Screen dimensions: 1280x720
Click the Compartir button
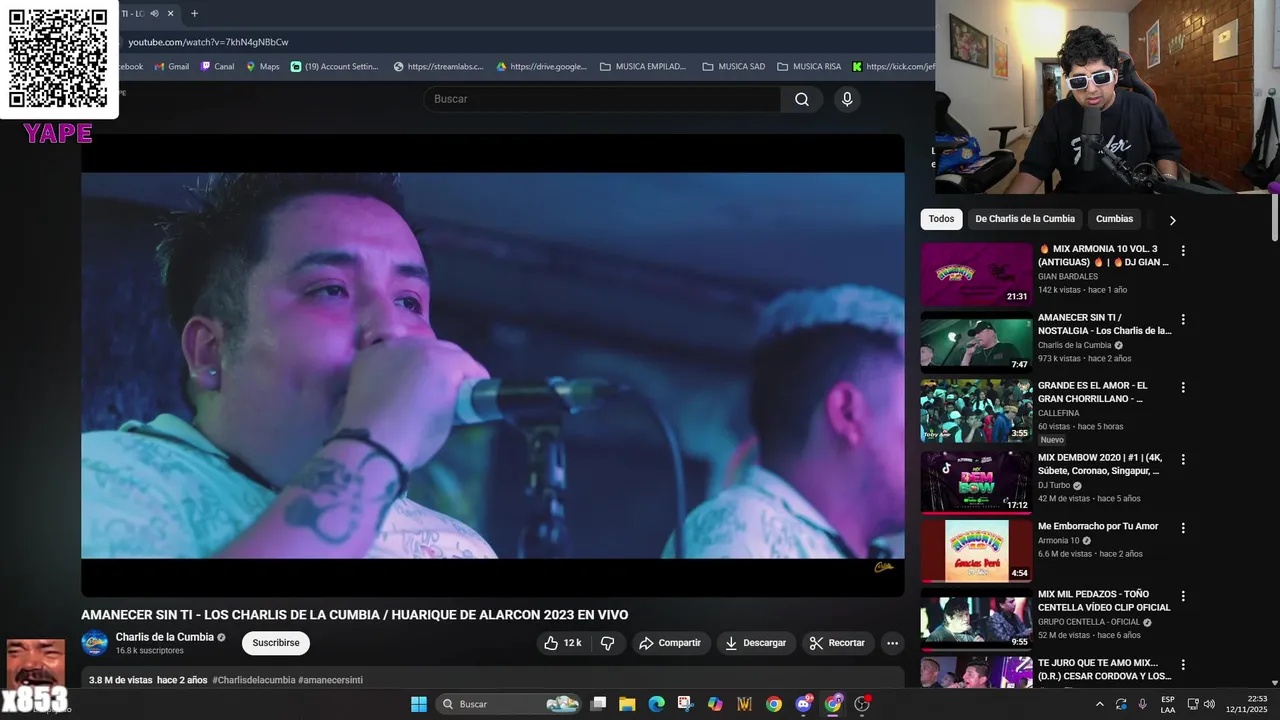coord(671,643)
